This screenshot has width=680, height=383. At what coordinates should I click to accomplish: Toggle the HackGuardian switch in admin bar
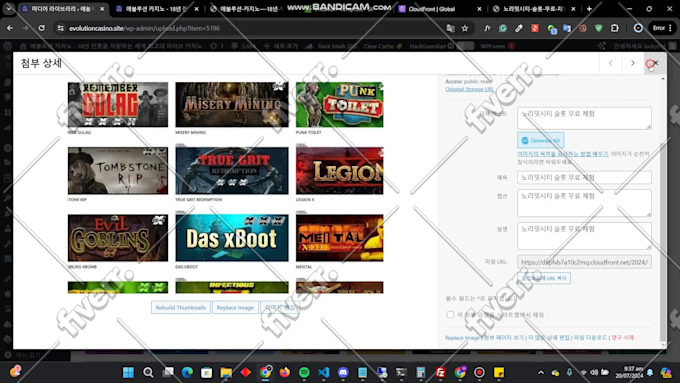465,46
